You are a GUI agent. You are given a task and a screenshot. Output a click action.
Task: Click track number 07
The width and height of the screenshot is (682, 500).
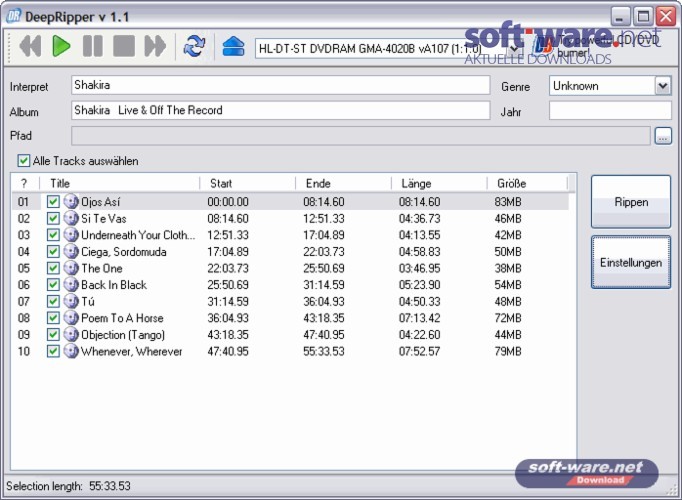23,302
